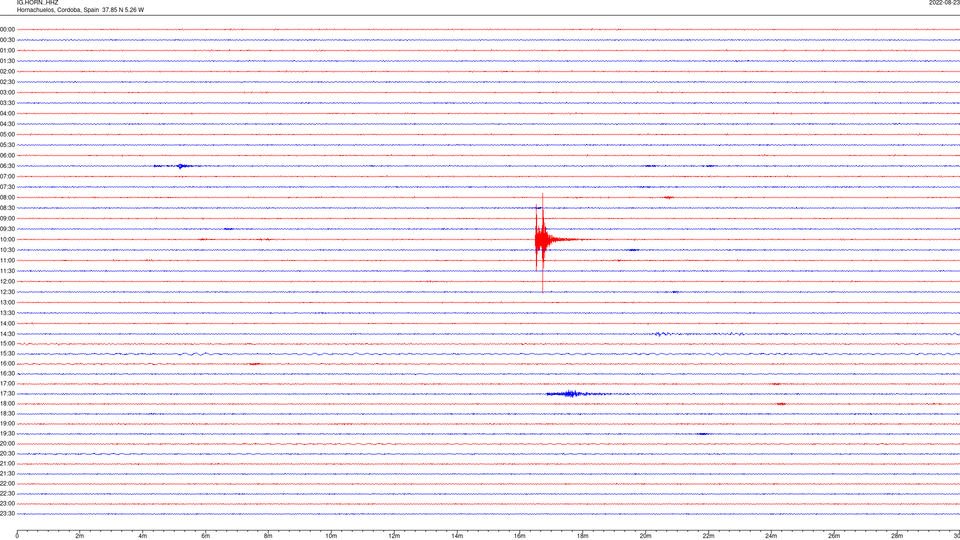This screenshot has width=960, height=540.
Task: Select the 12:30 time label
Action: [x=7, y=292]
